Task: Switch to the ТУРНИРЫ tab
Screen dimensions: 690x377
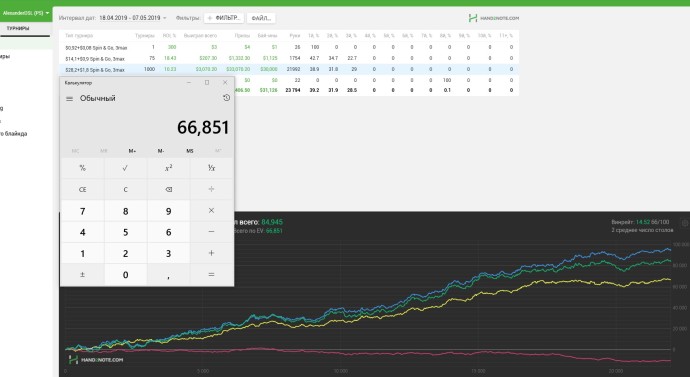Action: (18, 28)
